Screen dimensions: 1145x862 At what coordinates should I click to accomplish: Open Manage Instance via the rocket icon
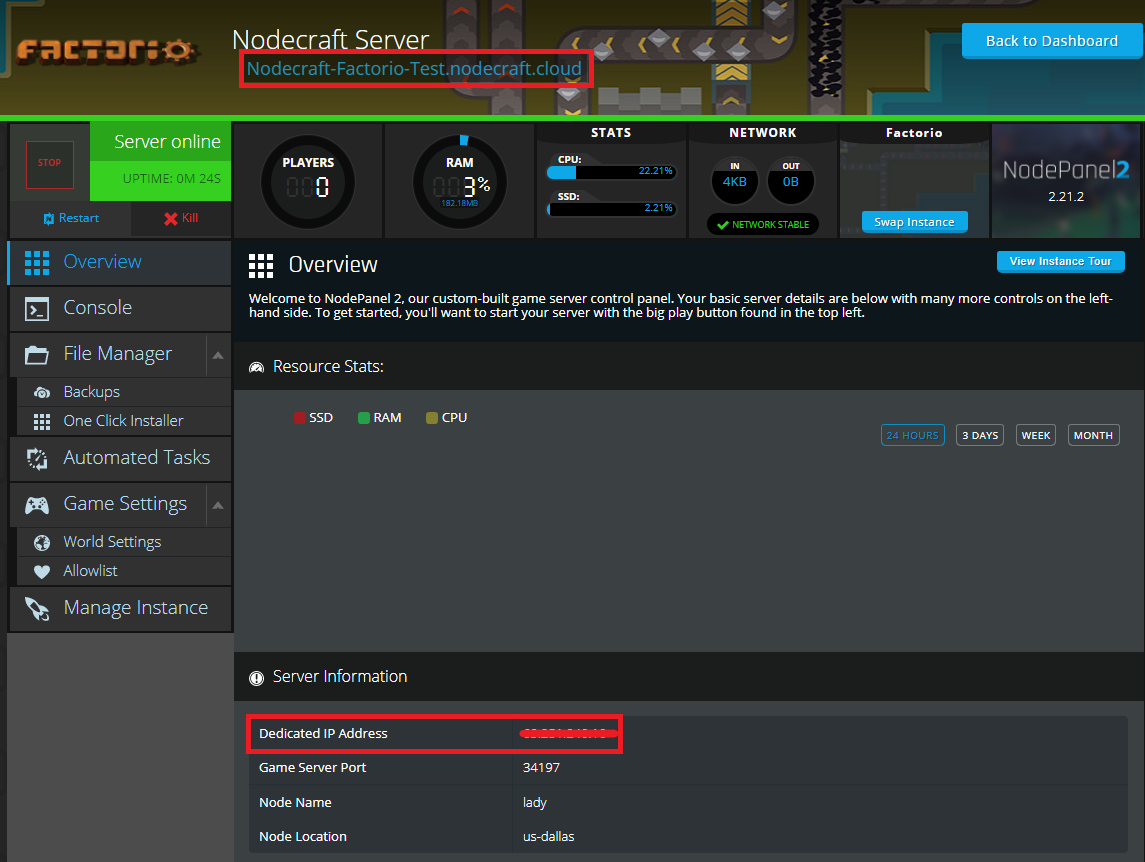[37, 608]
